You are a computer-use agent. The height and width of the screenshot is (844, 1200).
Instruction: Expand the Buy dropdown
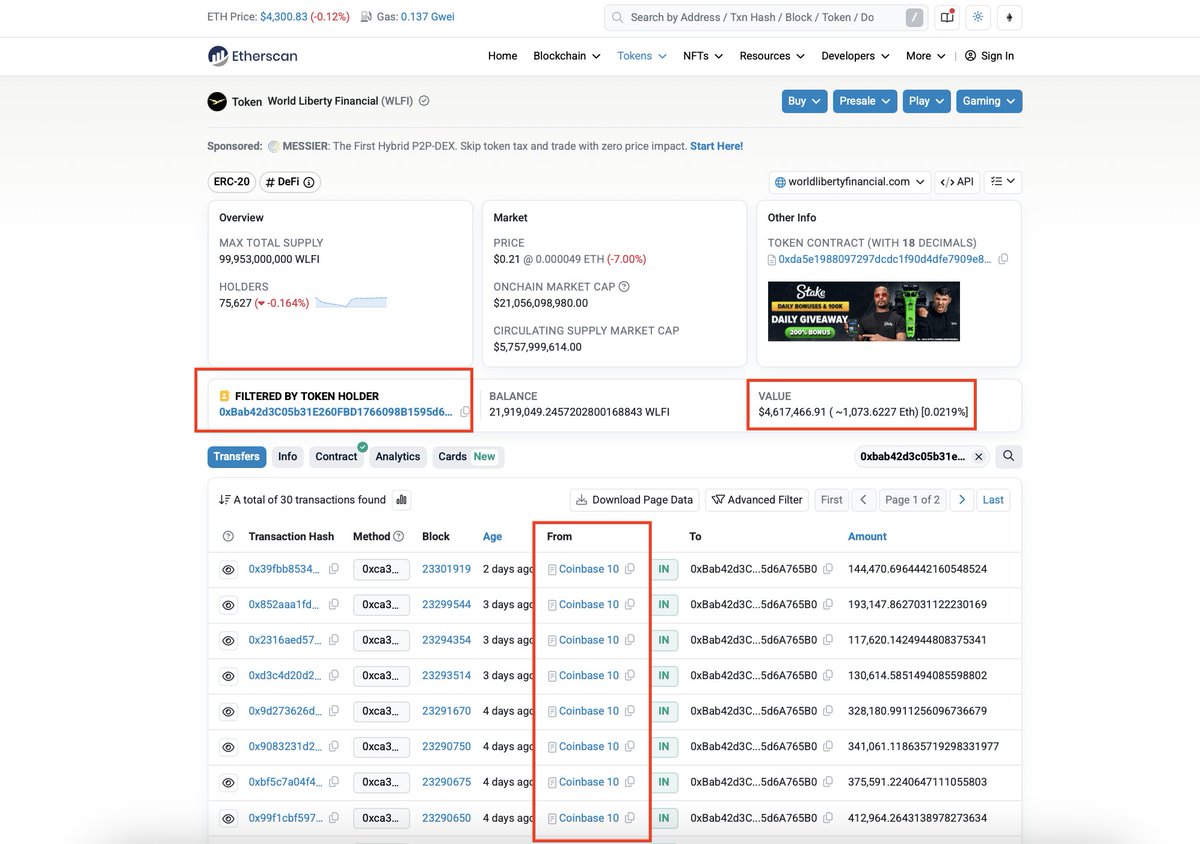pos(804,100)
